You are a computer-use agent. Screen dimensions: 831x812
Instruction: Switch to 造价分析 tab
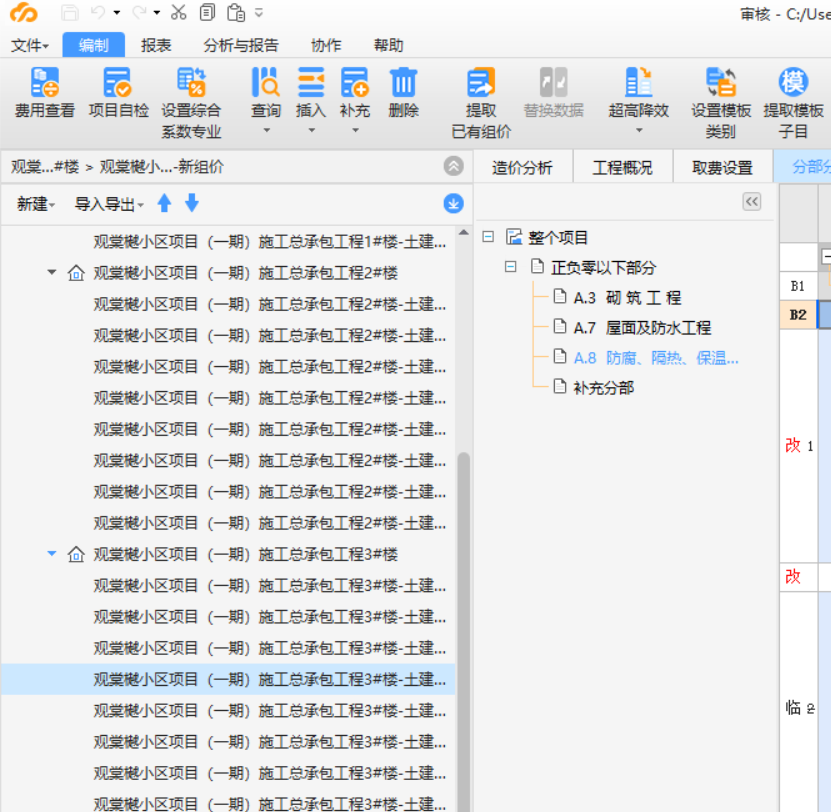(x=523, y=167)
